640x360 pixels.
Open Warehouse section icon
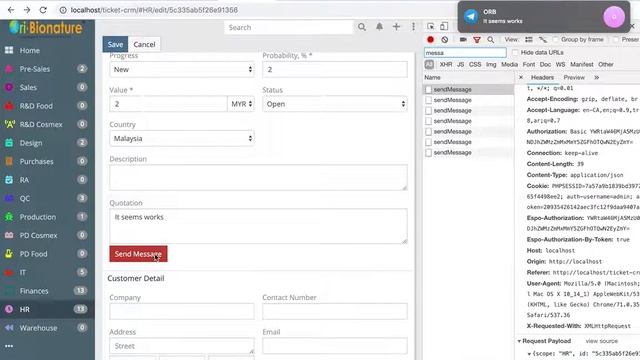[x=9, y=328]
